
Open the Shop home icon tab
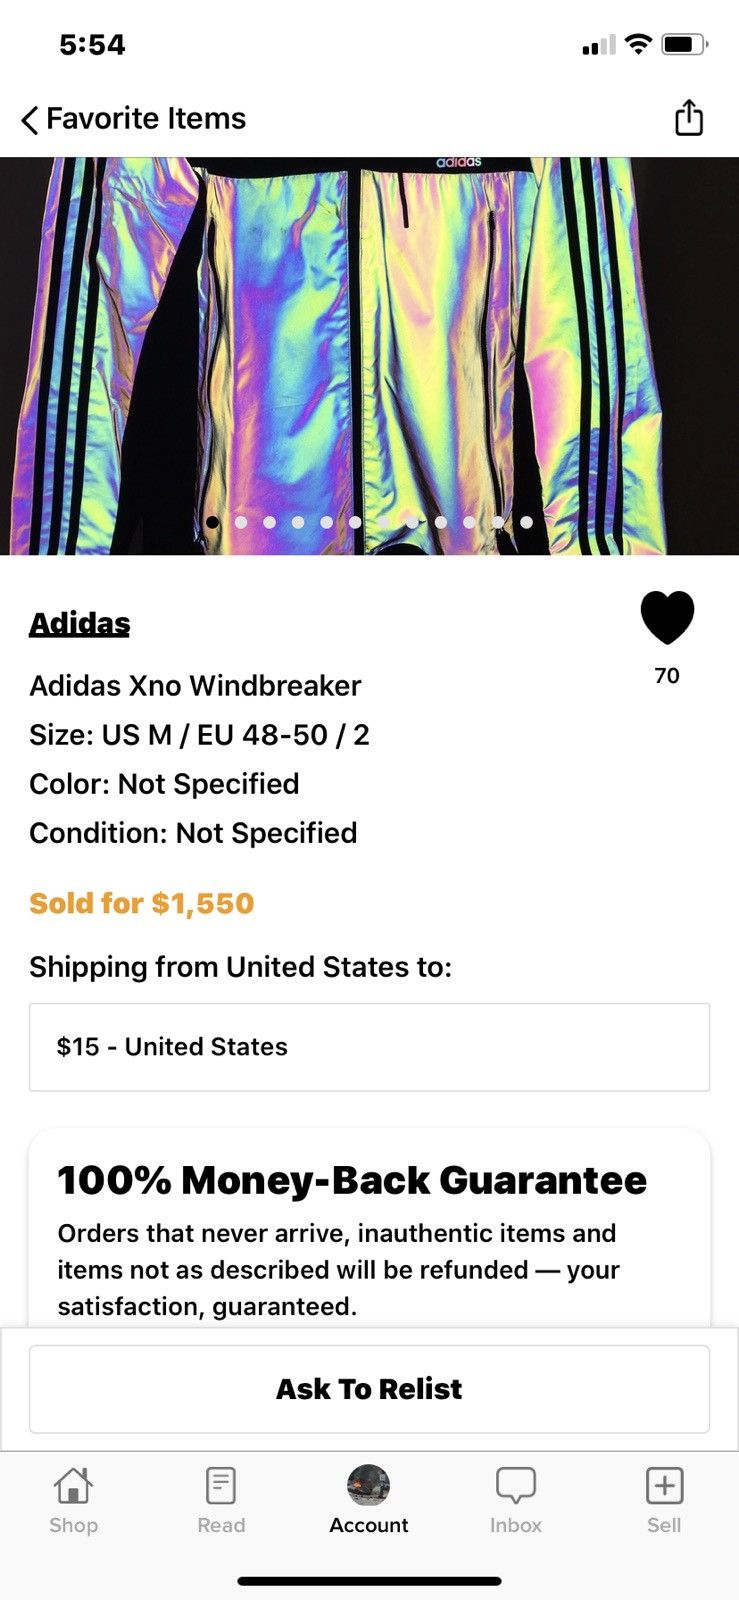tap(74, 1499)
